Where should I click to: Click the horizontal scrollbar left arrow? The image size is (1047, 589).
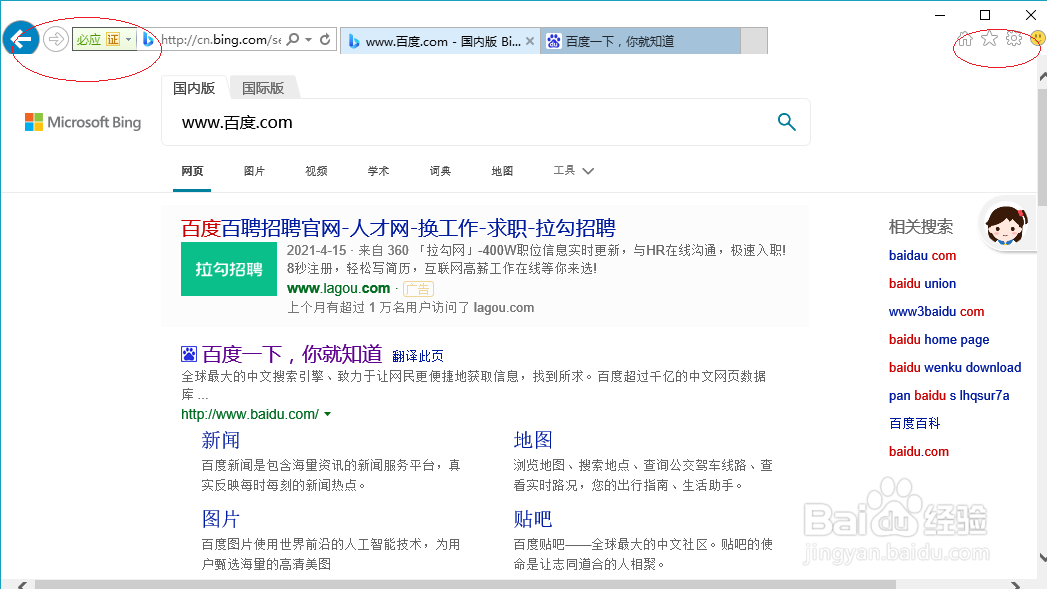pyautogui.click(x=22, y=585)
